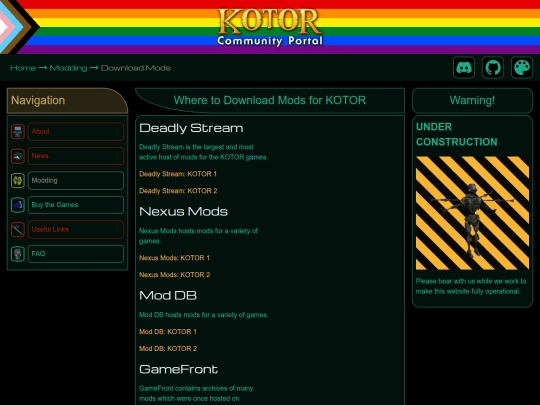This screenshot has height=405, width=540.
Task: Click the Warning! panel header
Action: point(472,101)
